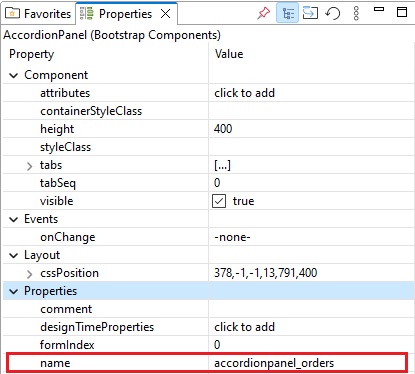Viewport: 415px width, 374px height.
Task: Collapse the Events category
Action: click(14, 219)
